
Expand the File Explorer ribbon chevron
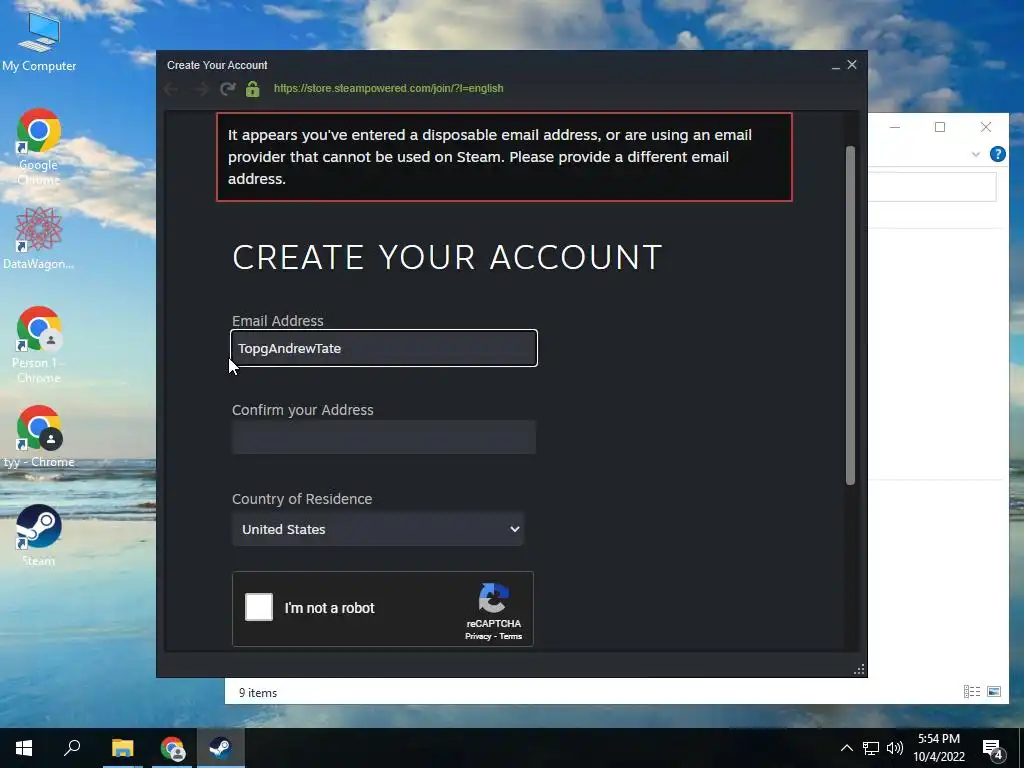point(976,155)
